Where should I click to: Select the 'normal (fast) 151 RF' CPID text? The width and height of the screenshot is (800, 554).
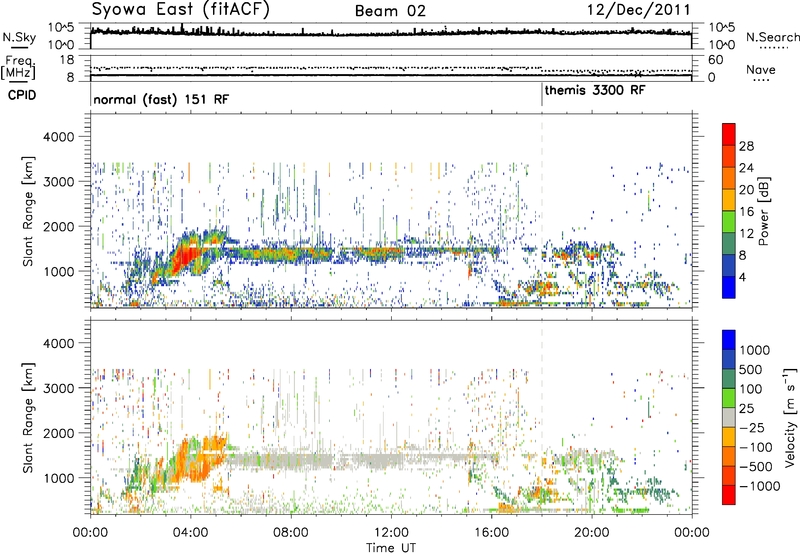(161, 99)
